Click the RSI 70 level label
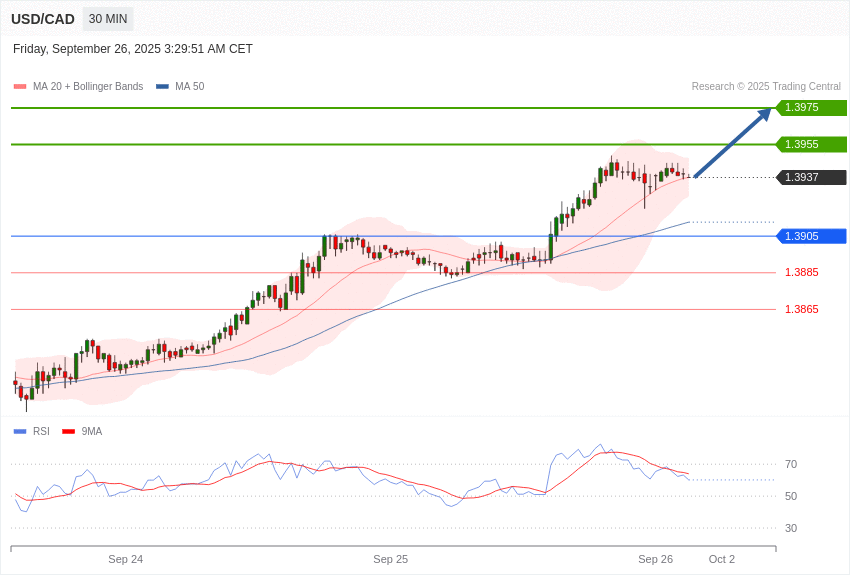The image size is (850, 576). click(x=791, y=464)
